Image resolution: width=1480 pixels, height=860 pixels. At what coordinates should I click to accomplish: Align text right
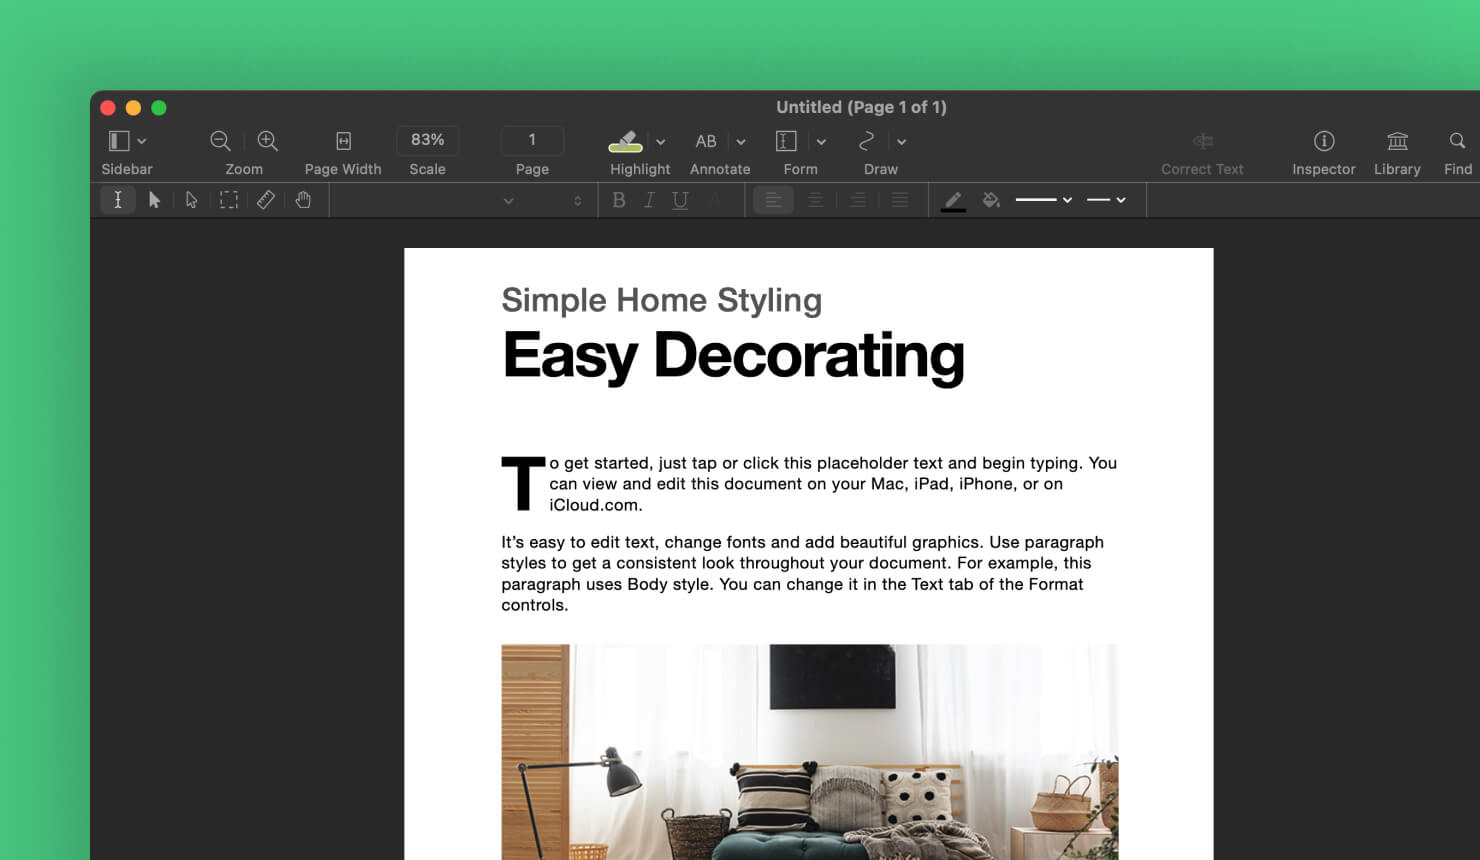pos(858,200)
